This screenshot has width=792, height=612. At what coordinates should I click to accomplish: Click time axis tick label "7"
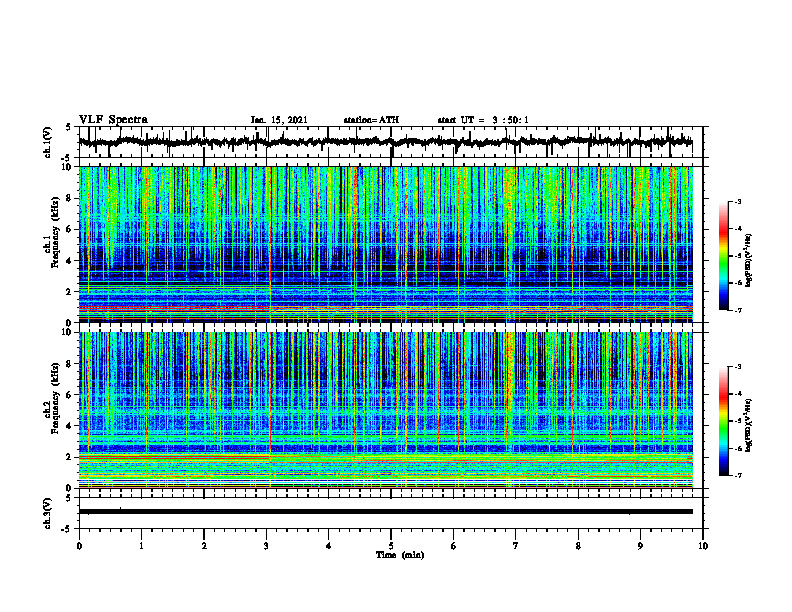pos(516,546)
